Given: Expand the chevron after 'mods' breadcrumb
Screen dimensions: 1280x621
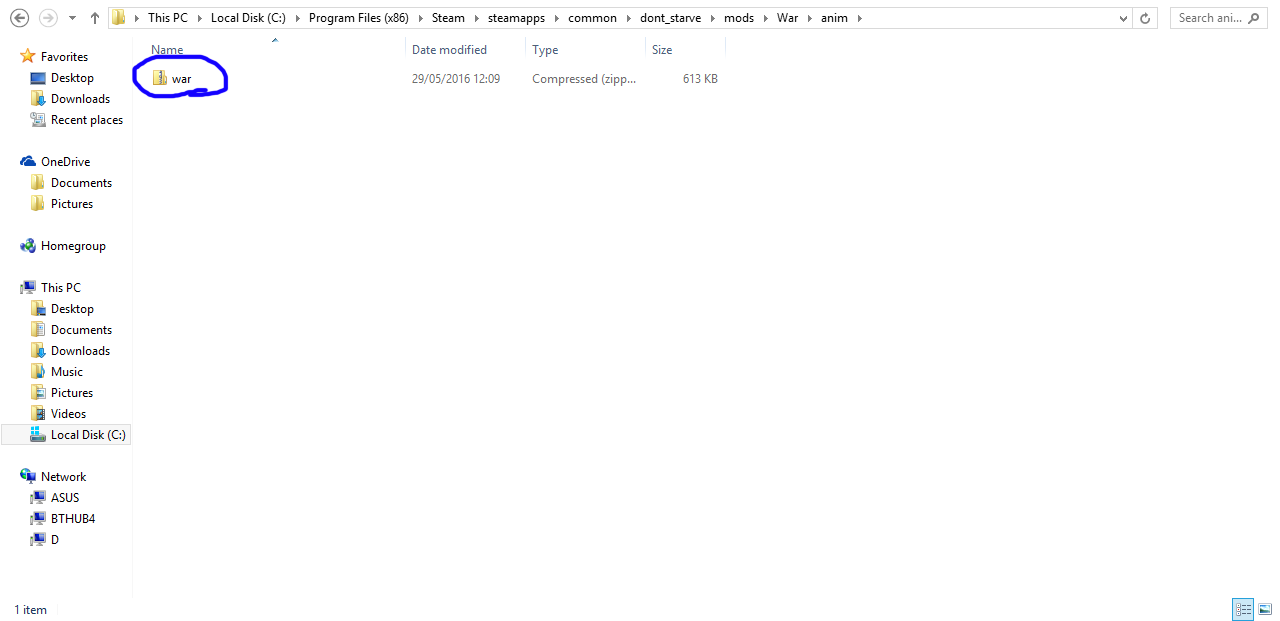Looking at the screenshot, I should click(x=765, y=18).
